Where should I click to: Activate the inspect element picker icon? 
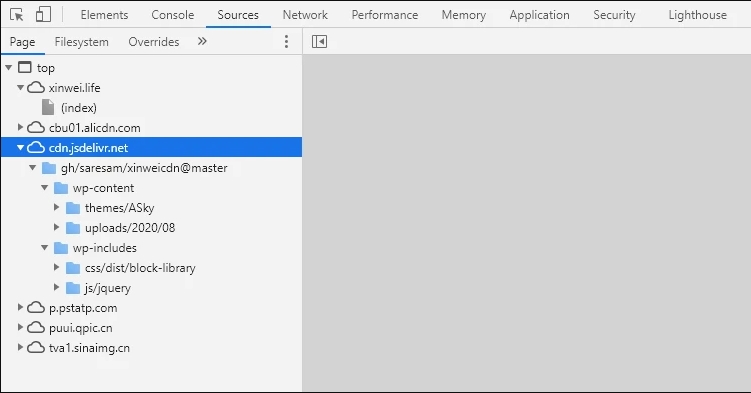tap(17, 15)
